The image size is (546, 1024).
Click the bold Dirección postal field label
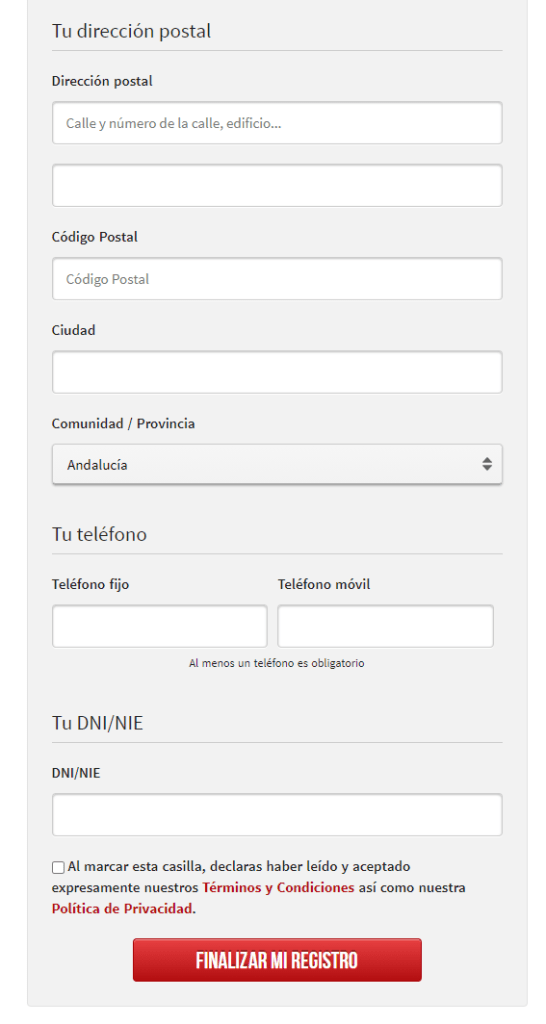(102, 81)
